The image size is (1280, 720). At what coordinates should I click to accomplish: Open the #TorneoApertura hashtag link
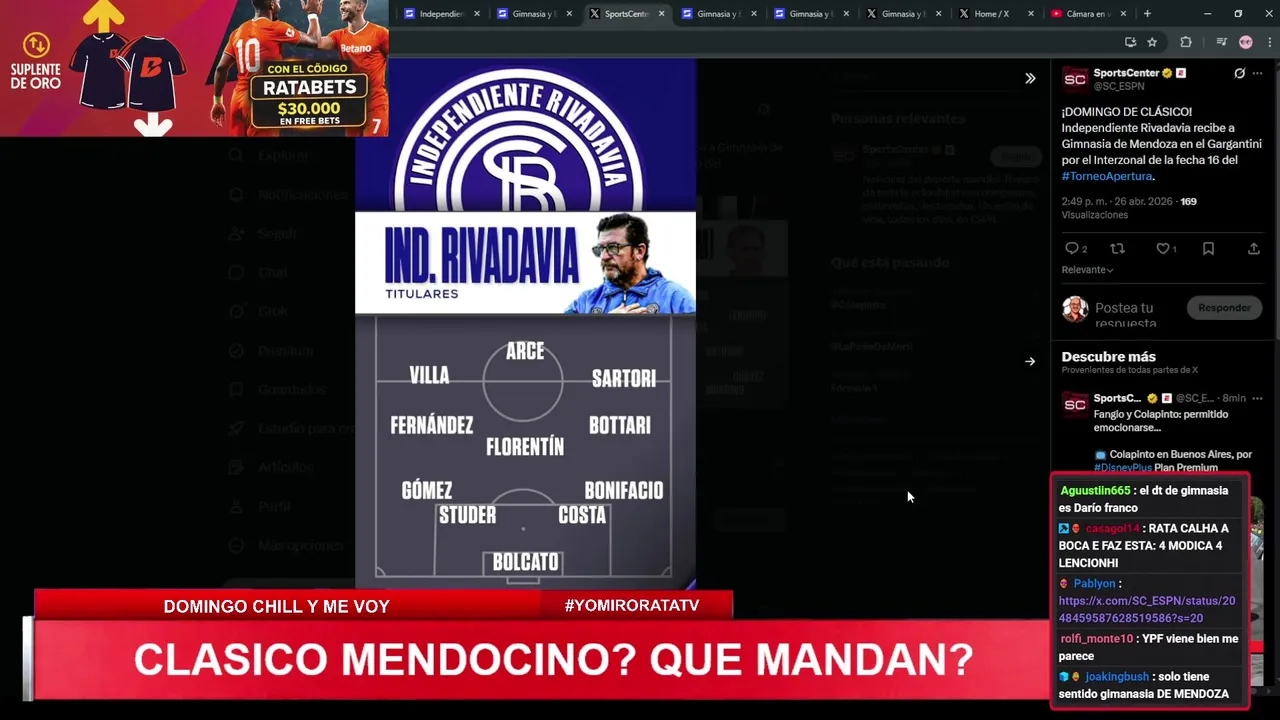(1107, 176)
